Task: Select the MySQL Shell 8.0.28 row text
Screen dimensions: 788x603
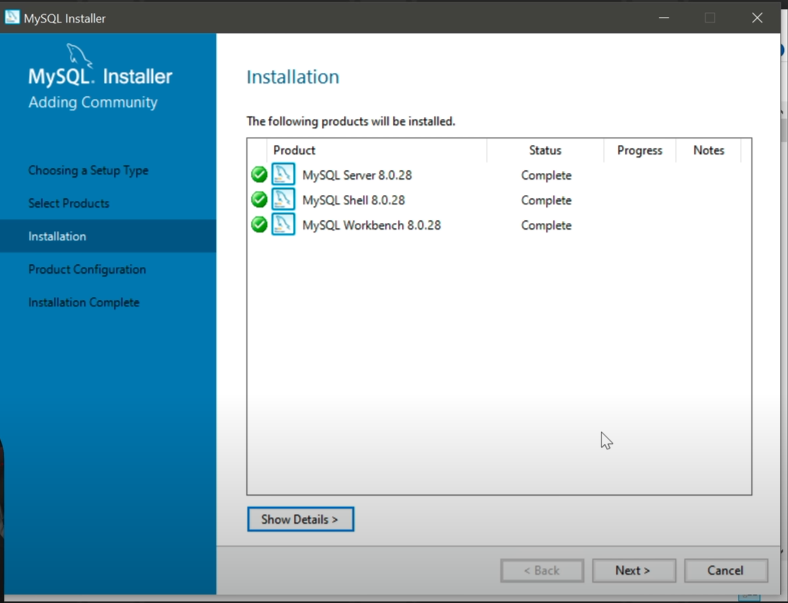Action: 353,200
